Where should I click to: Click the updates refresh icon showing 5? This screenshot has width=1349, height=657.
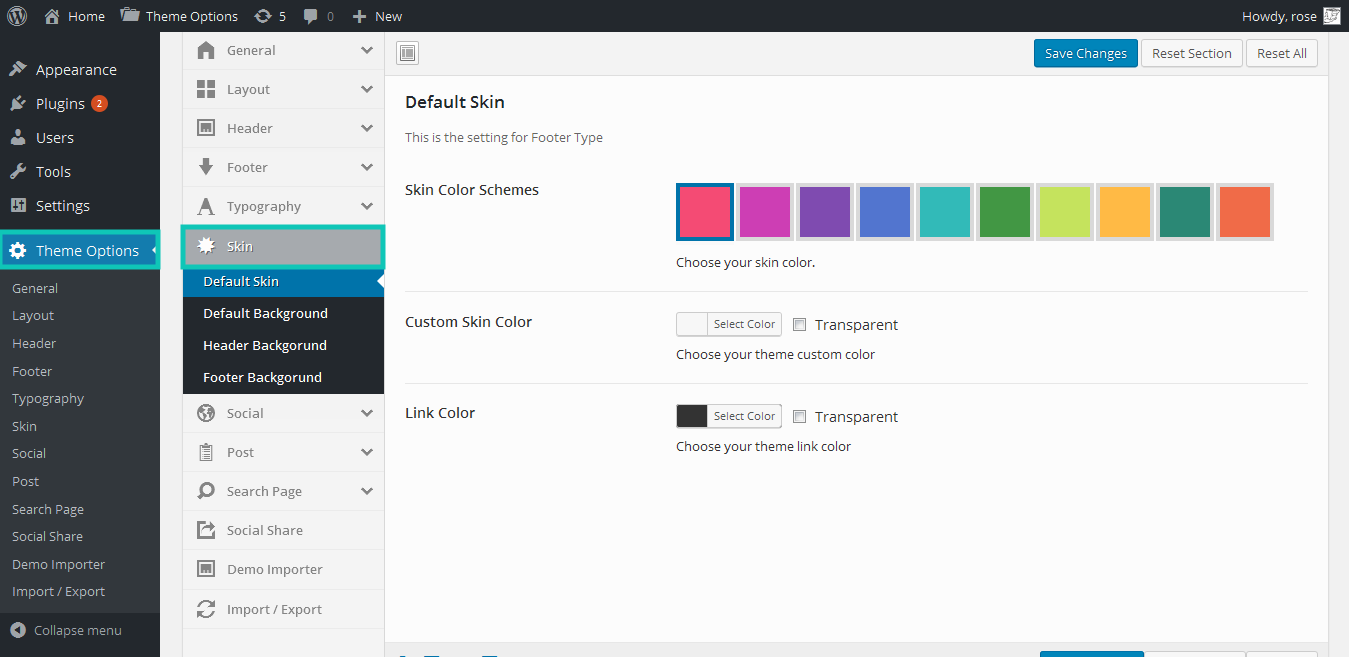(x=263, y=16)
